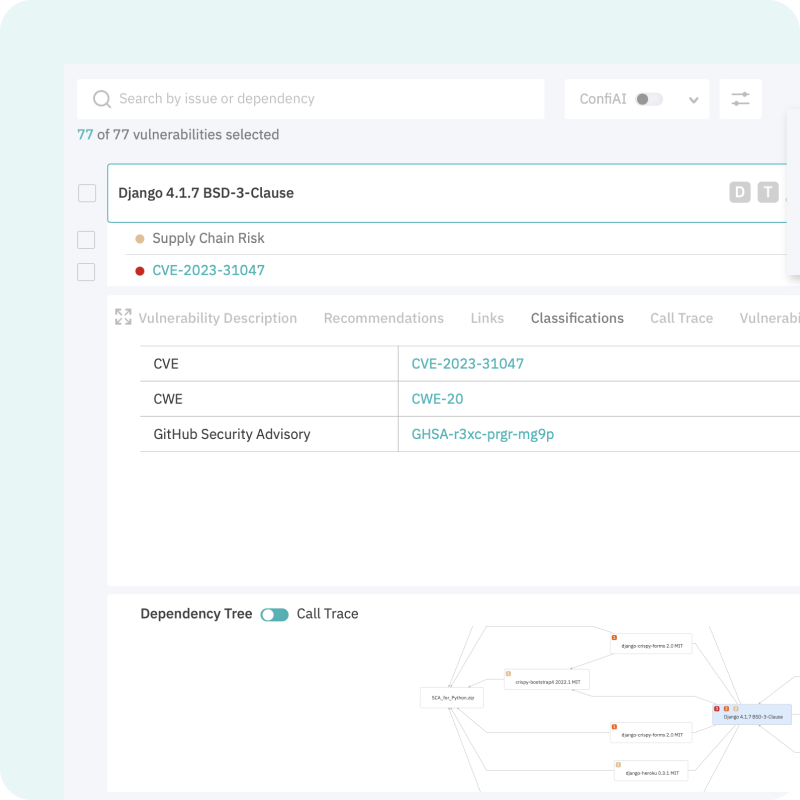Select the SCA_for_Python.zip tree node
Screen dimensions: 800x800
coord(452,698)
